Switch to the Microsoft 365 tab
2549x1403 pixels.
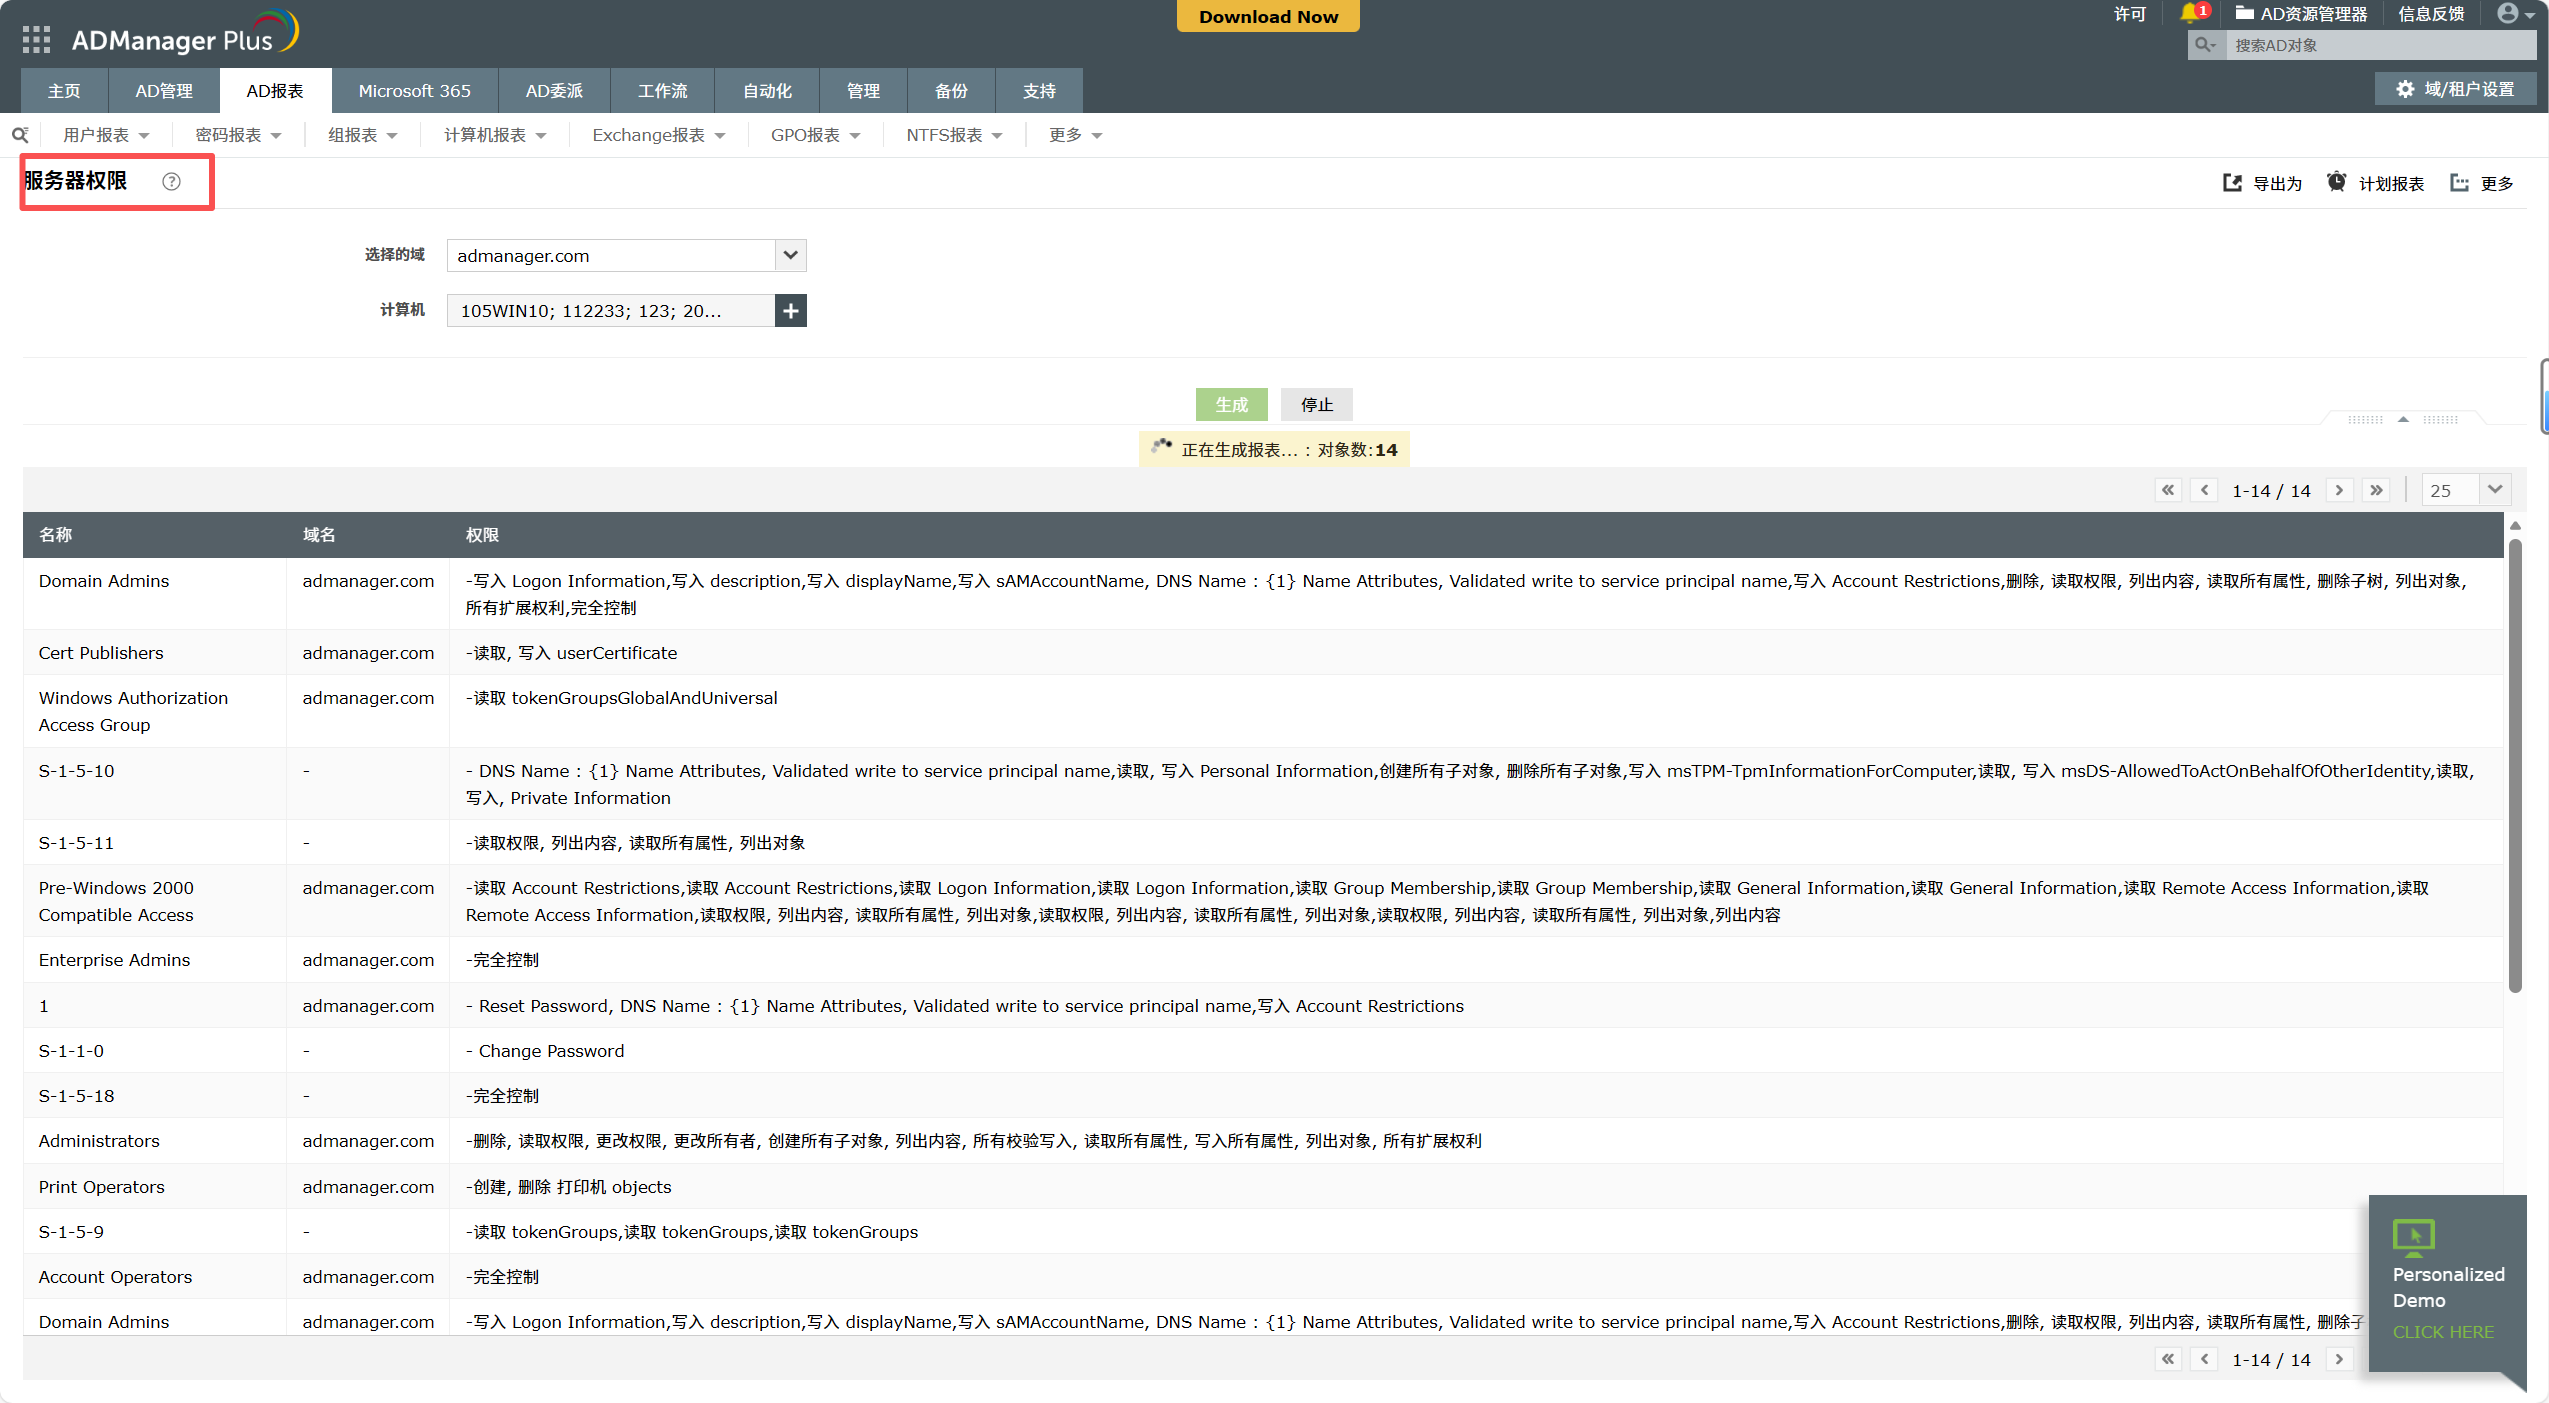pyautogui.click(x=414, y=91)
